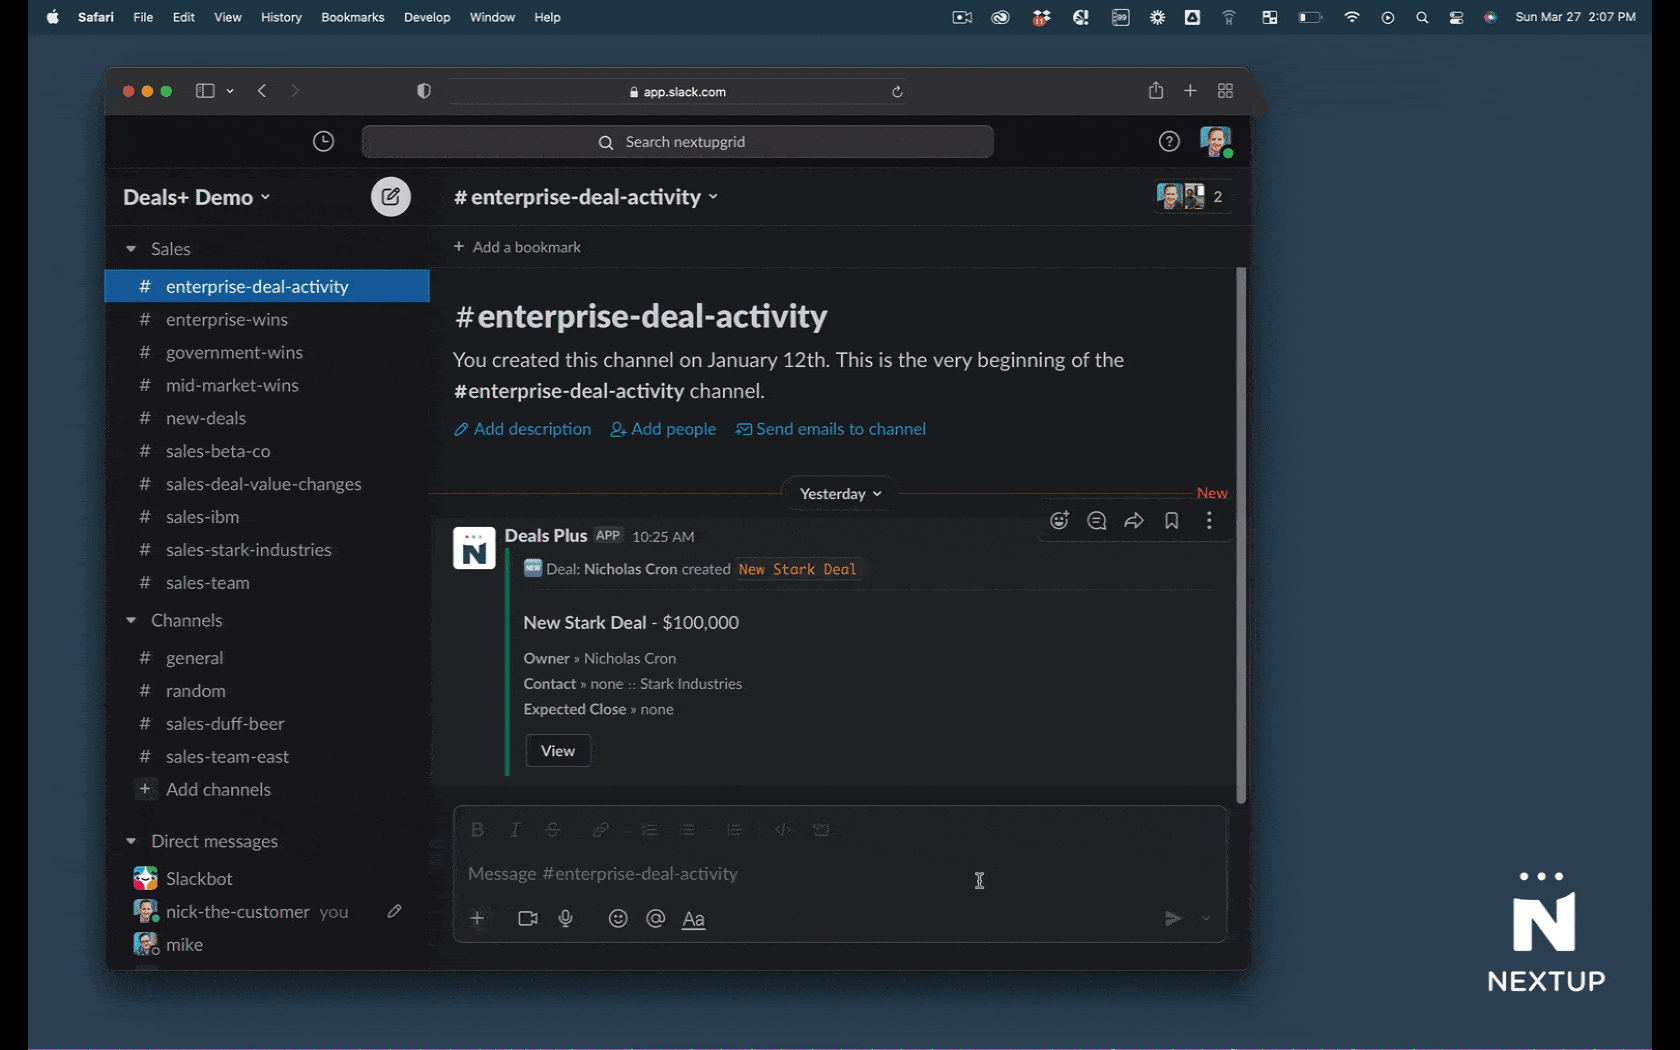Open Safari Develop menu
Image resolution: width=1680 pixels, height=1050 pixels.
(x=427, y=17)
